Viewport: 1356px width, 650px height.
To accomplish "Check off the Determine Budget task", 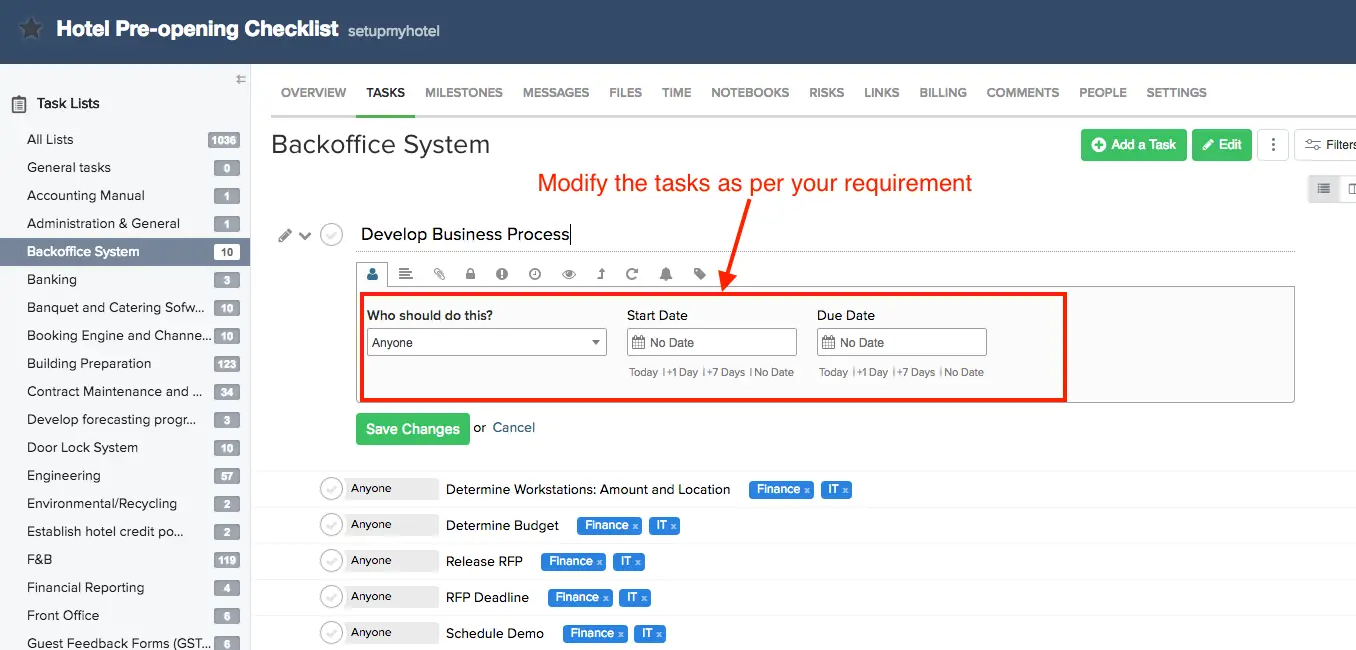I will (x=331, y=525).
